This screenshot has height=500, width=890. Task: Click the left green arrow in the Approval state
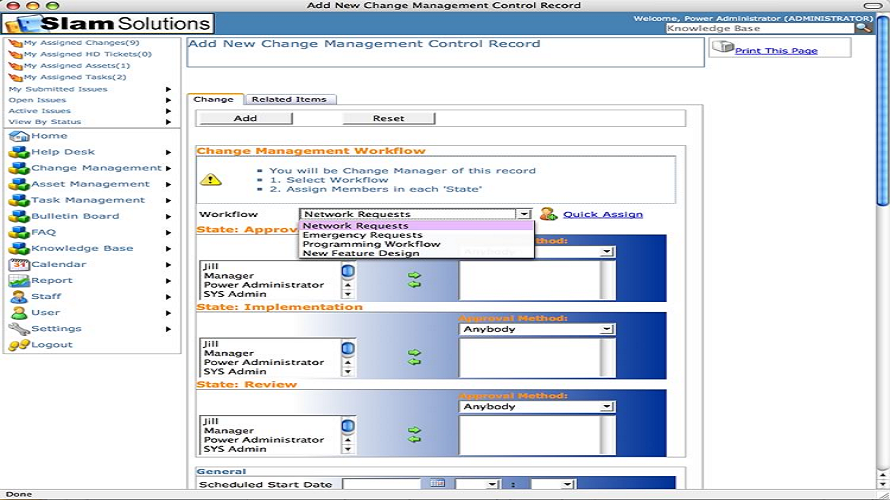pyautogui.click(x=414, y=284)
